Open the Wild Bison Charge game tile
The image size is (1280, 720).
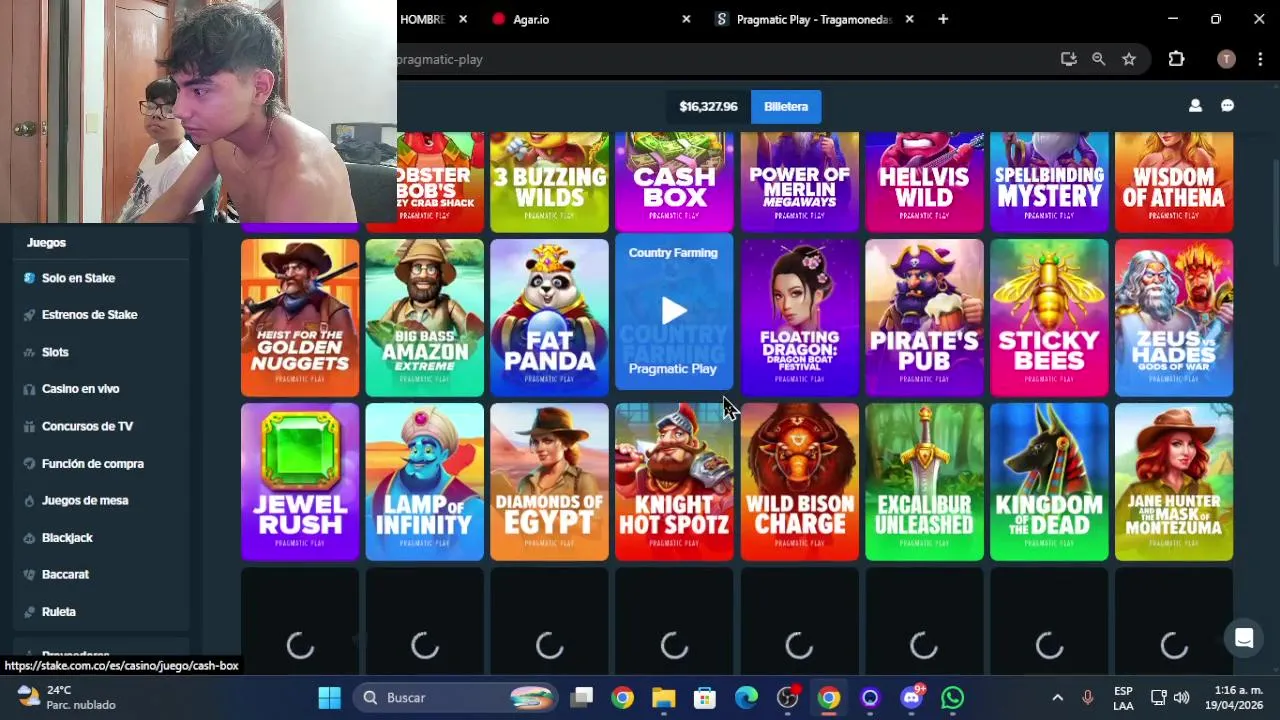pyautogui.click(x=799, y=482)
